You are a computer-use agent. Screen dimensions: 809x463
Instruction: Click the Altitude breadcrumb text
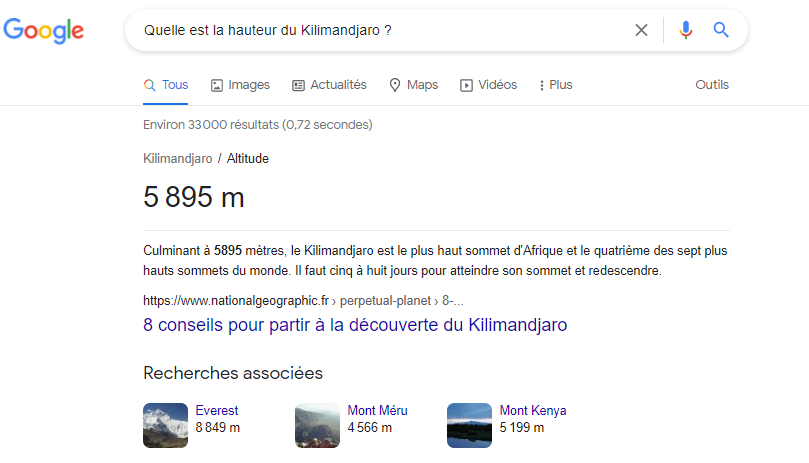[x=248, y=158]
